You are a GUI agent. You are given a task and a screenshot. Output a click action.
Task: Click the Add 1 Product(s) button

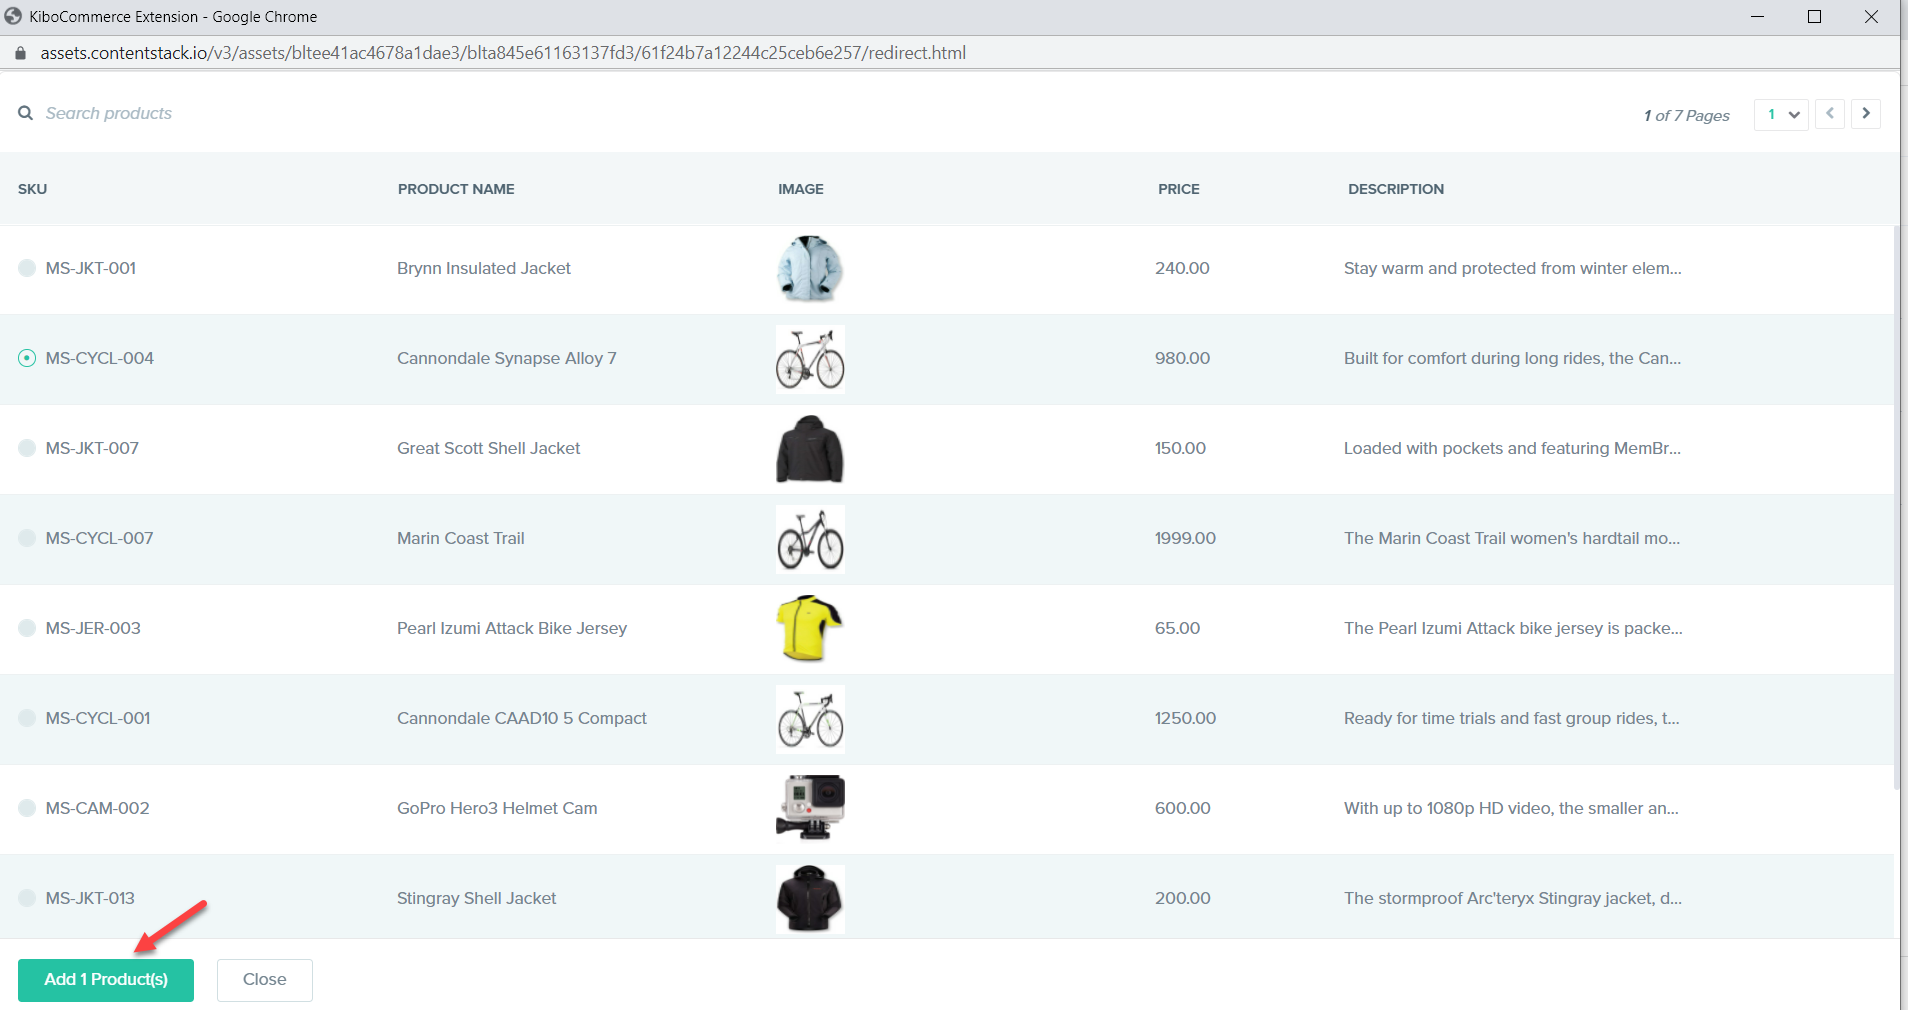(105, 980)
